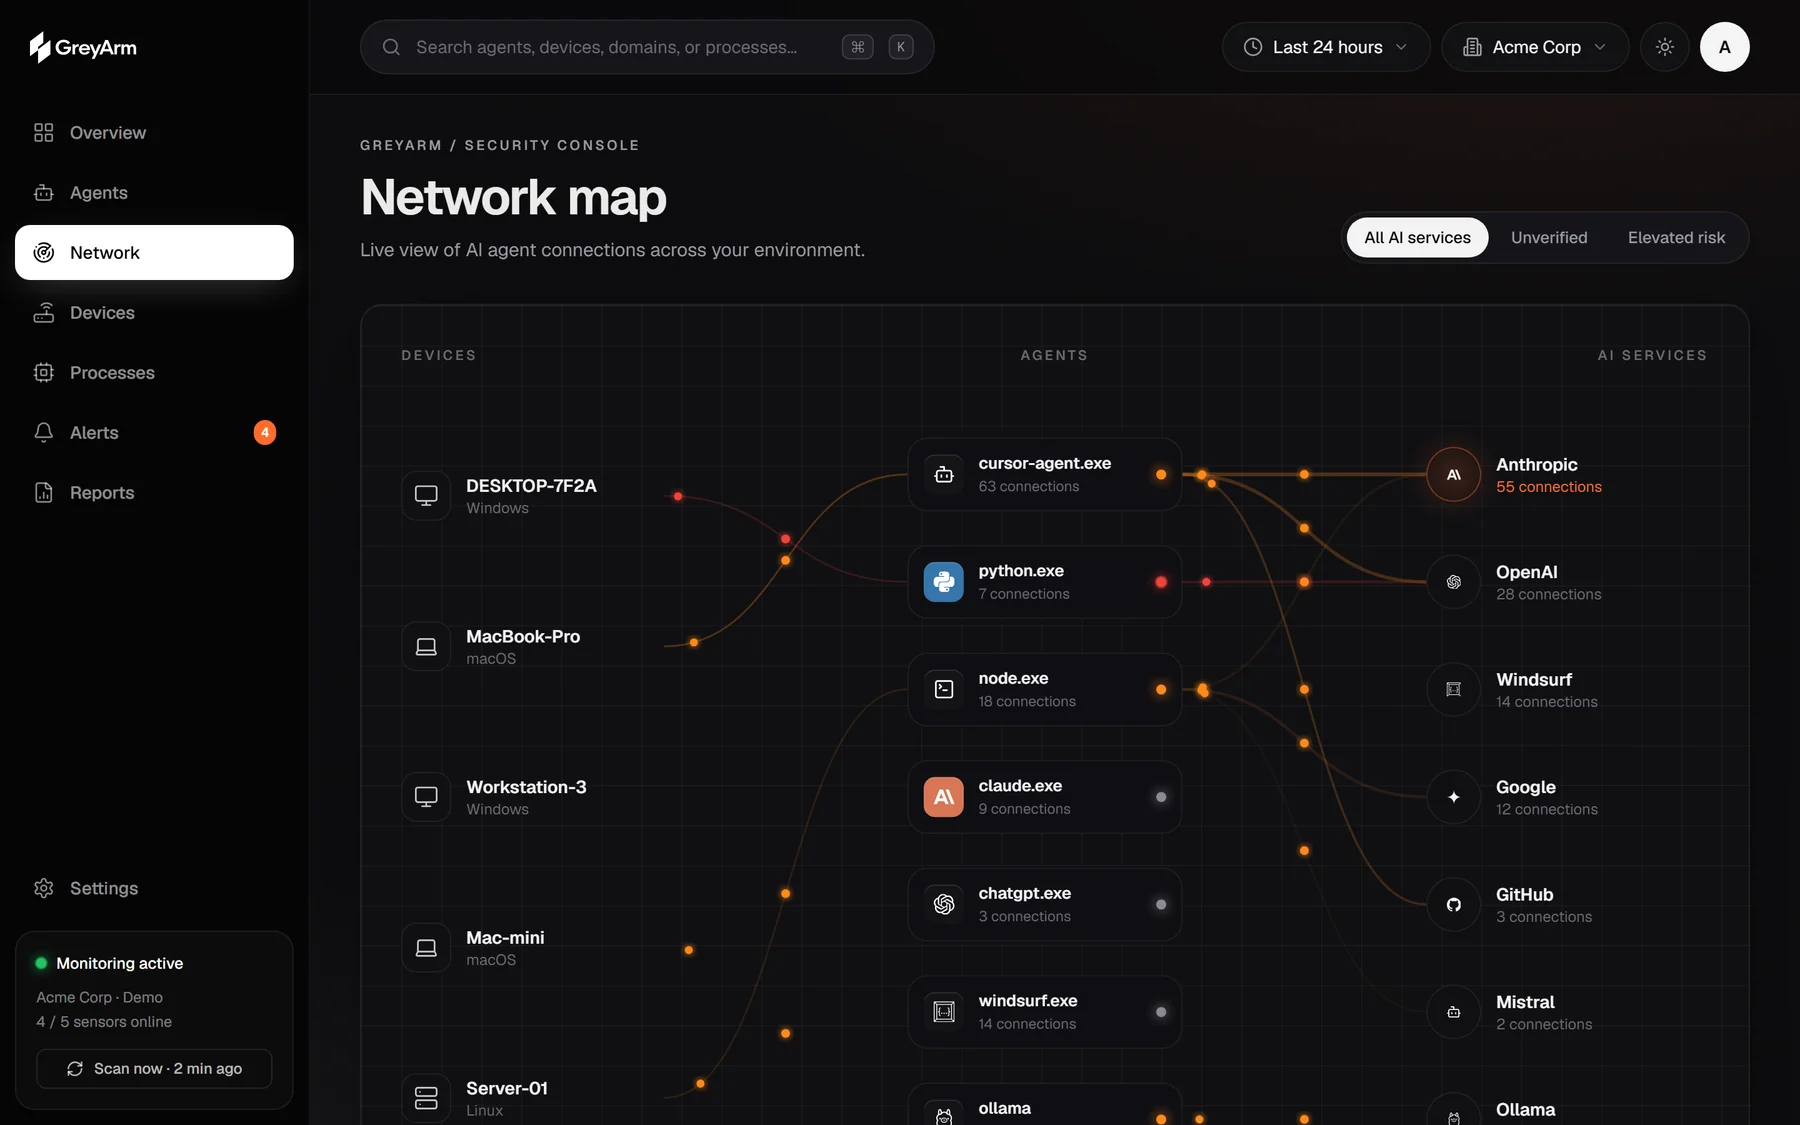Open the Last 24 hours time dropdown
This screenshot has width=1800, height=1125.
point(1326,47)
